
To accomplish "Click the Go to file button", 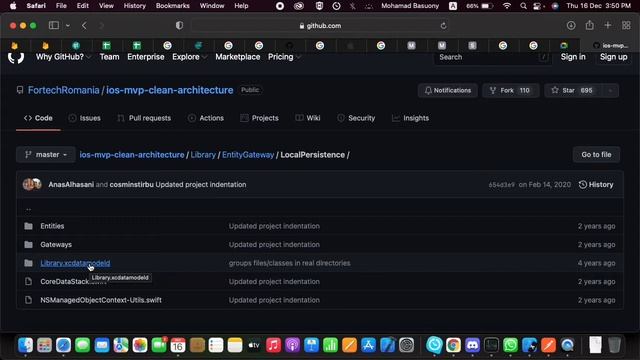I will pyautogui.click(x=596, y=155).
